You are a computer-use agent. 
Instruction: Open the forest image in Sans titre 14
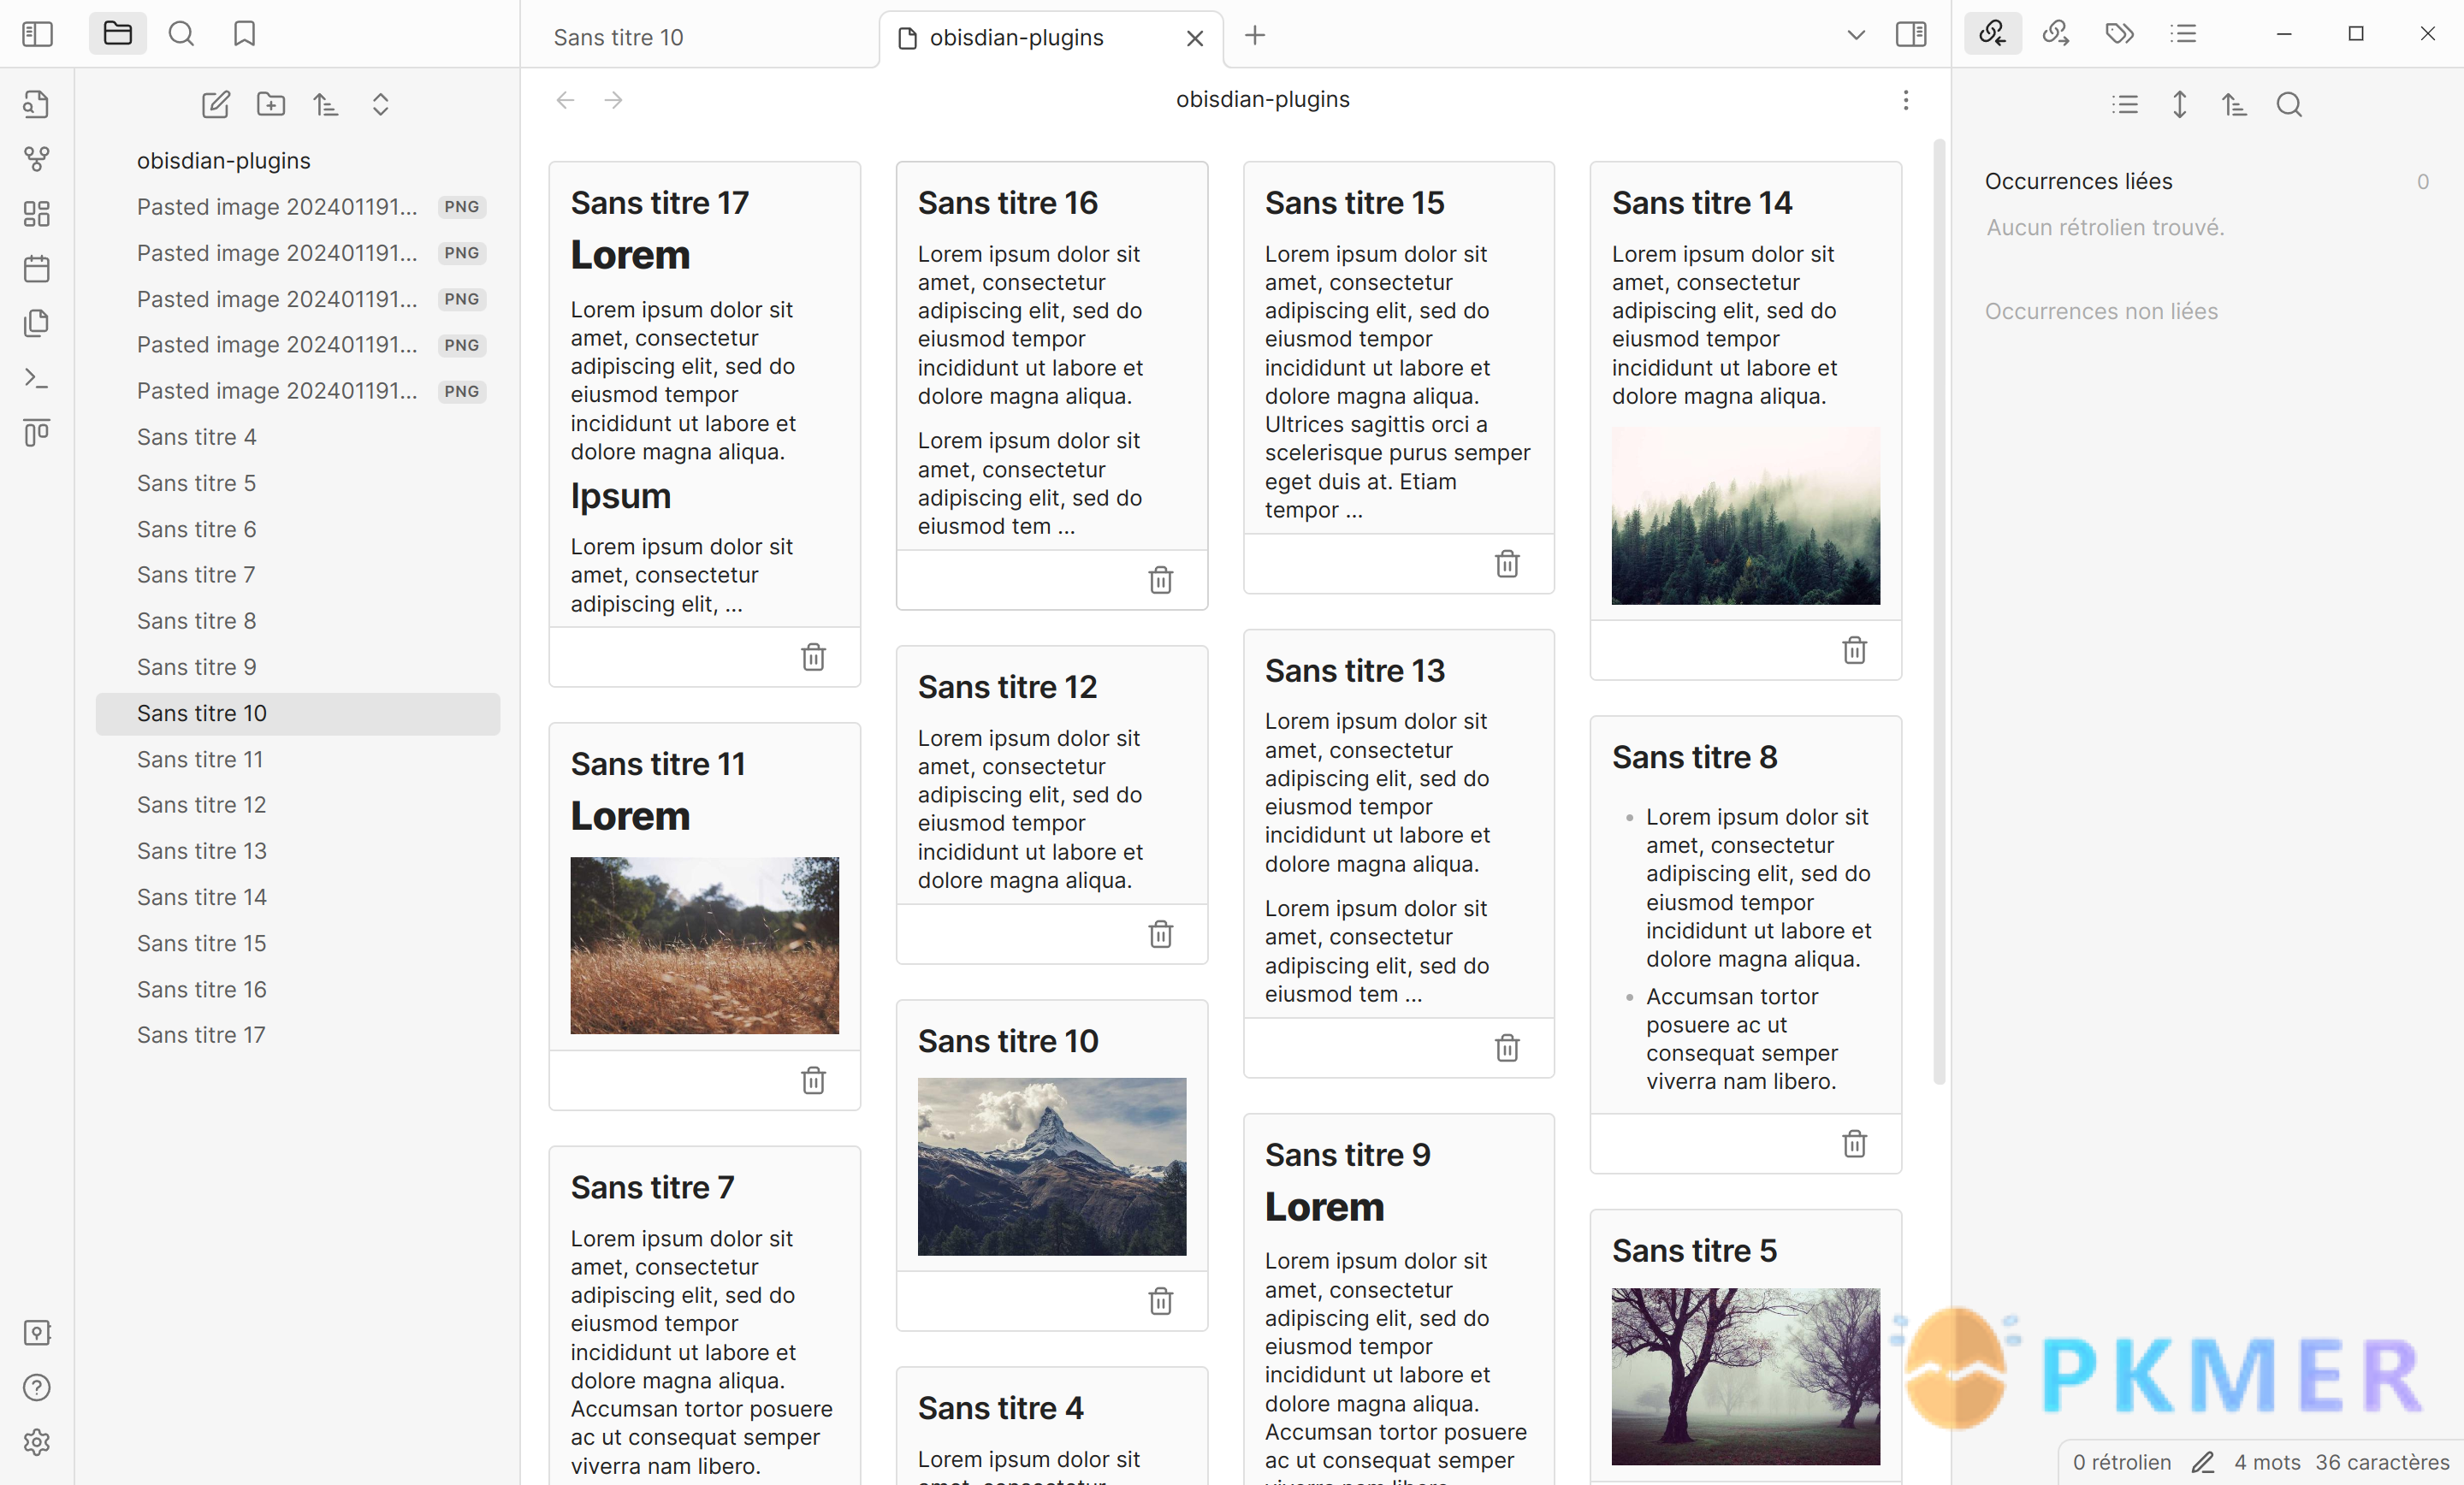pyautogui.click(x=1746, y=516)
